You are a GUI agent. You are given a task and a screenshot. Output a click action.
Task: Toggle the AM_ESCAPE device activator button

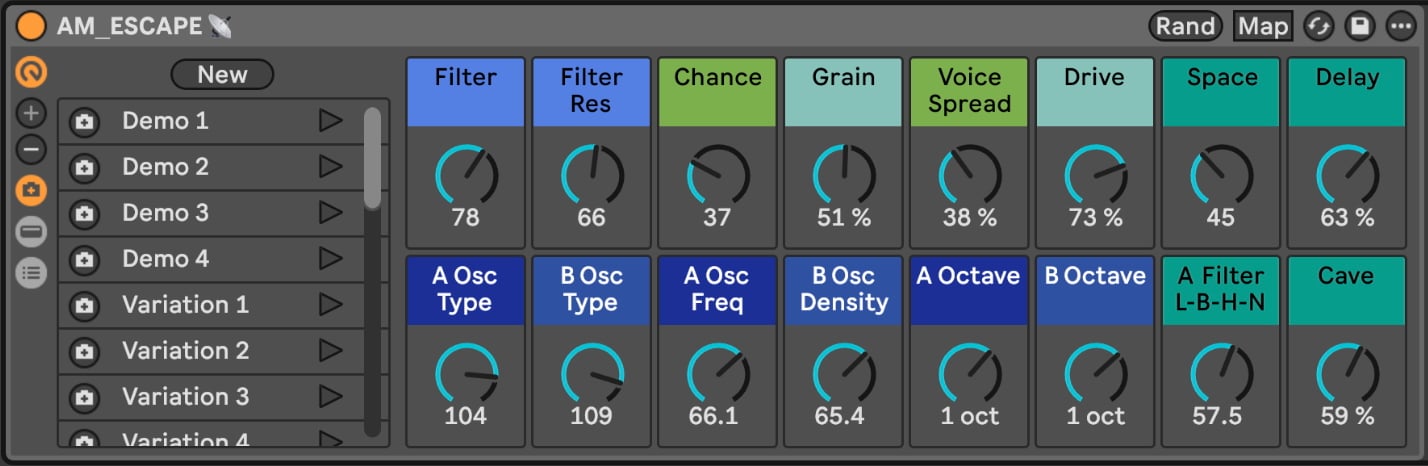tap(31, 26)
